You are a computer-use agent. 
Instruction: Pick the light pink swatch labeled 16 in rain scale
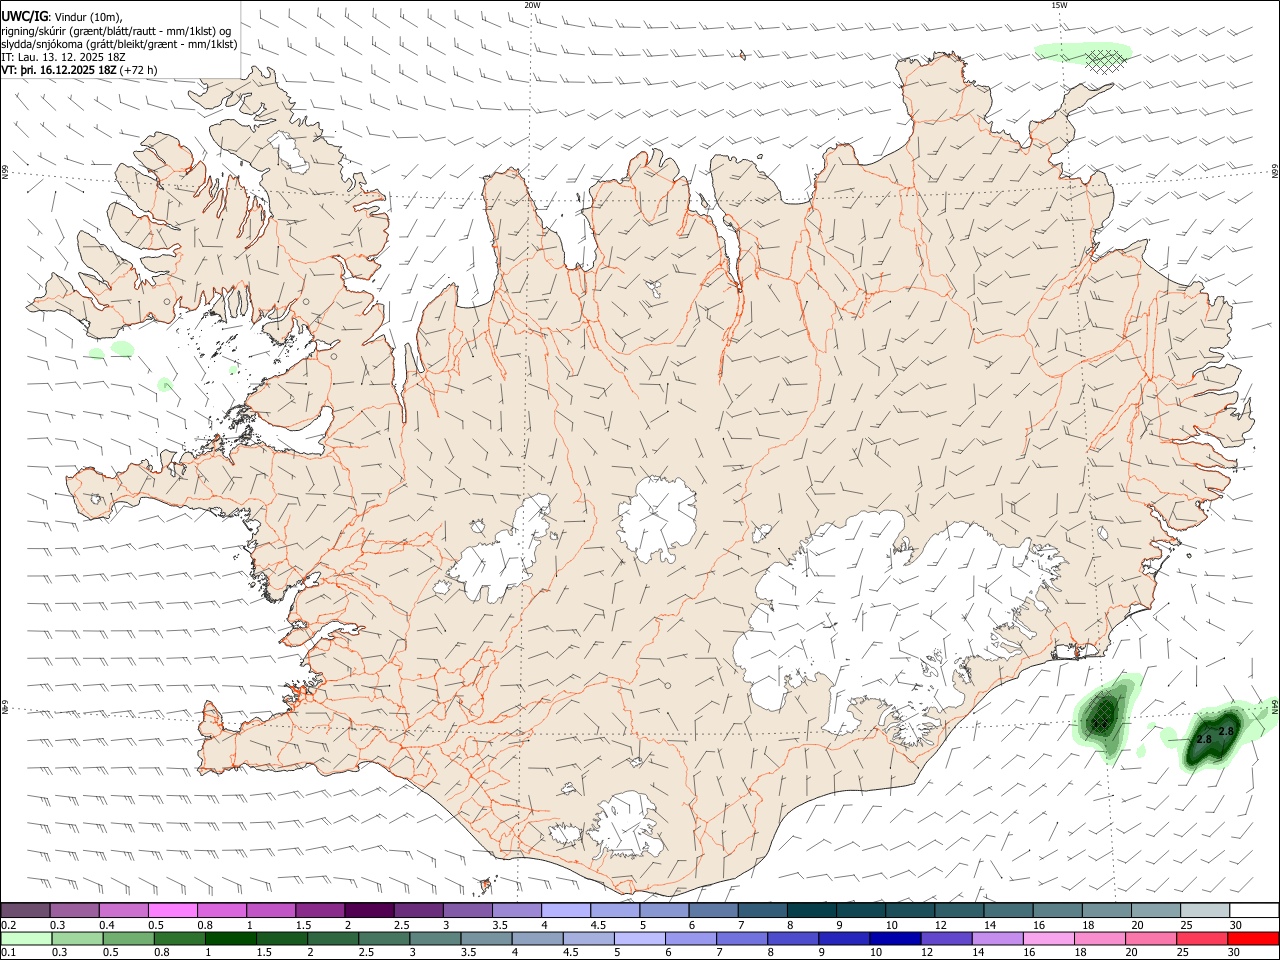pyautogui.click(x=1047, y=938)
